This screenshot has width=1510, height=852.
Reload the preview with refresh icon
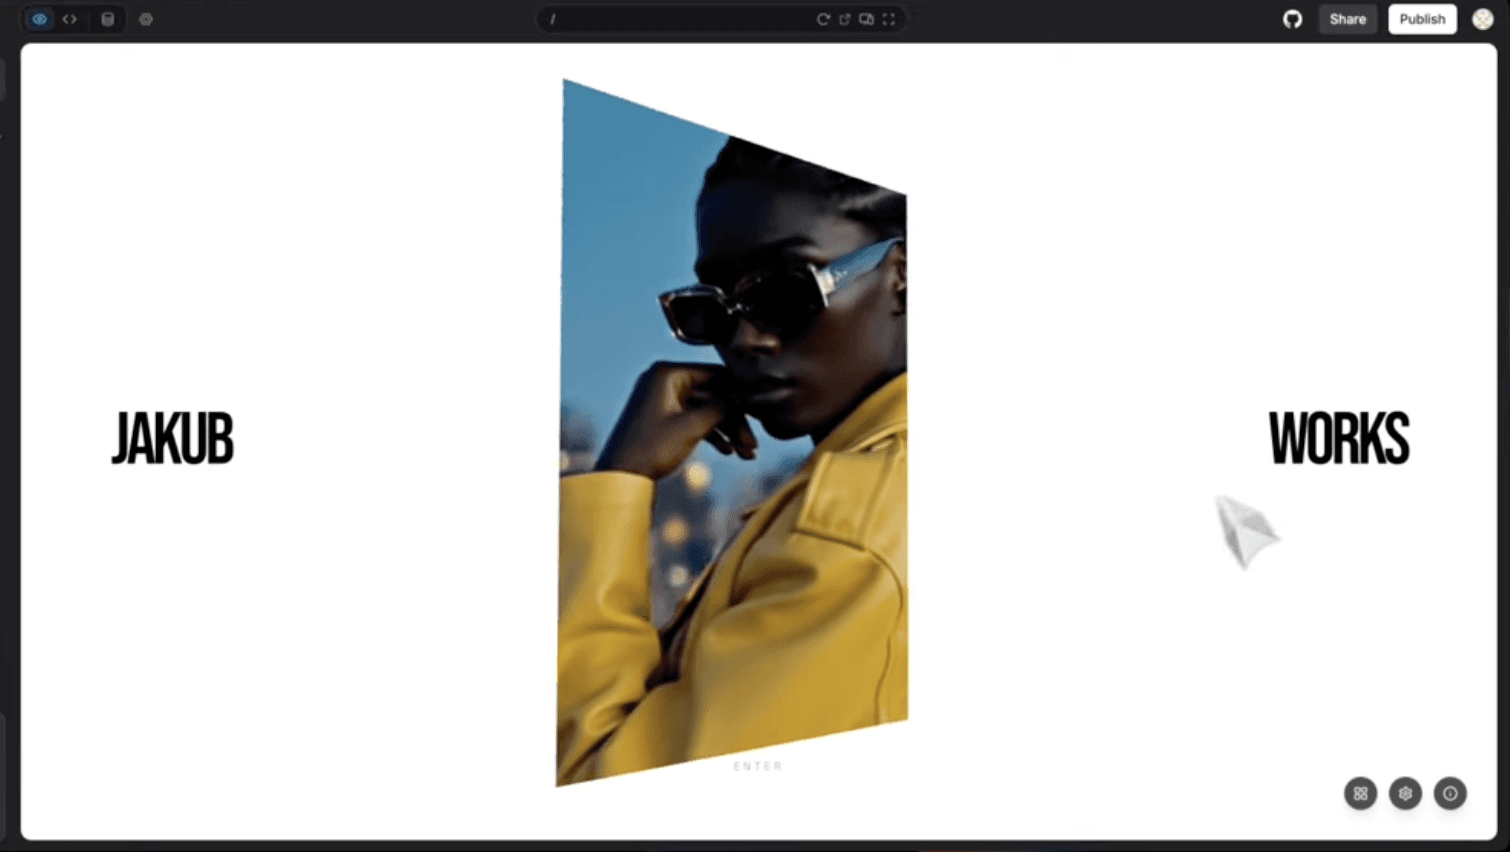823,19
